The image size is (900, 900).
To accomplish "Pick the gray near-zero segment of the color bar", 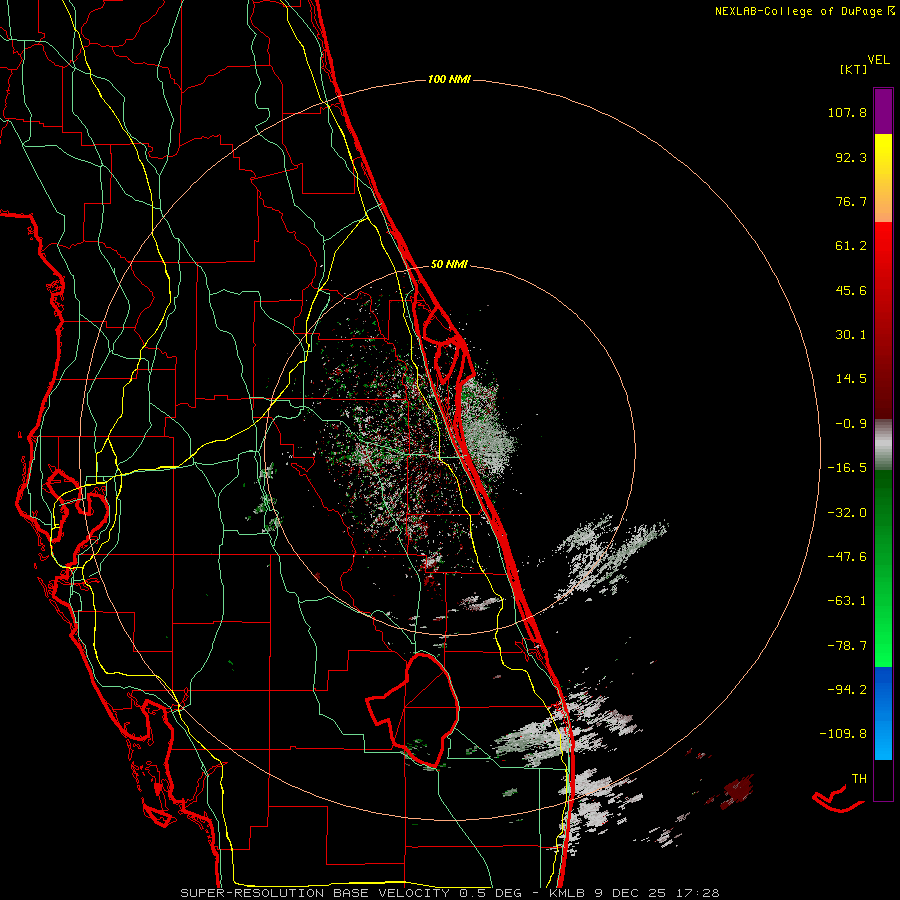I will (x=883, y=445).
